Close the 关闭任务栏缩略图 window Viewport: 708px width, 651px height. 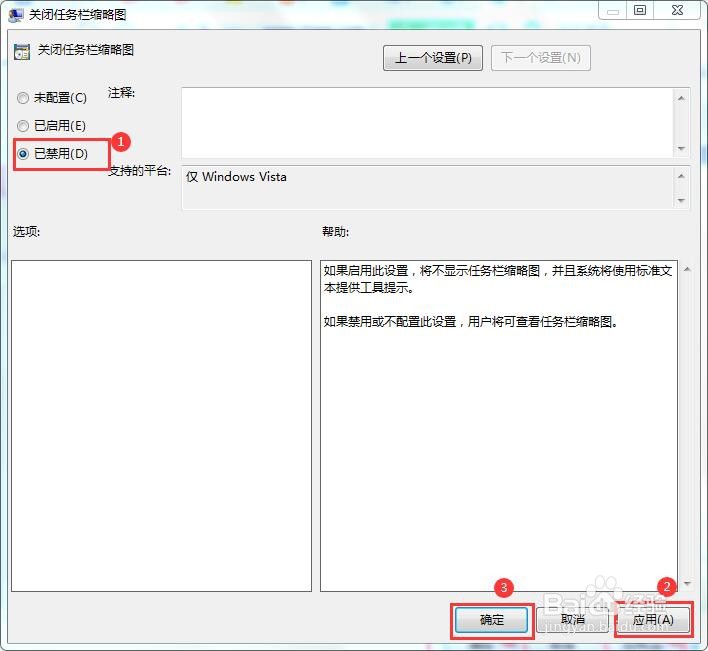pos(677,10)
